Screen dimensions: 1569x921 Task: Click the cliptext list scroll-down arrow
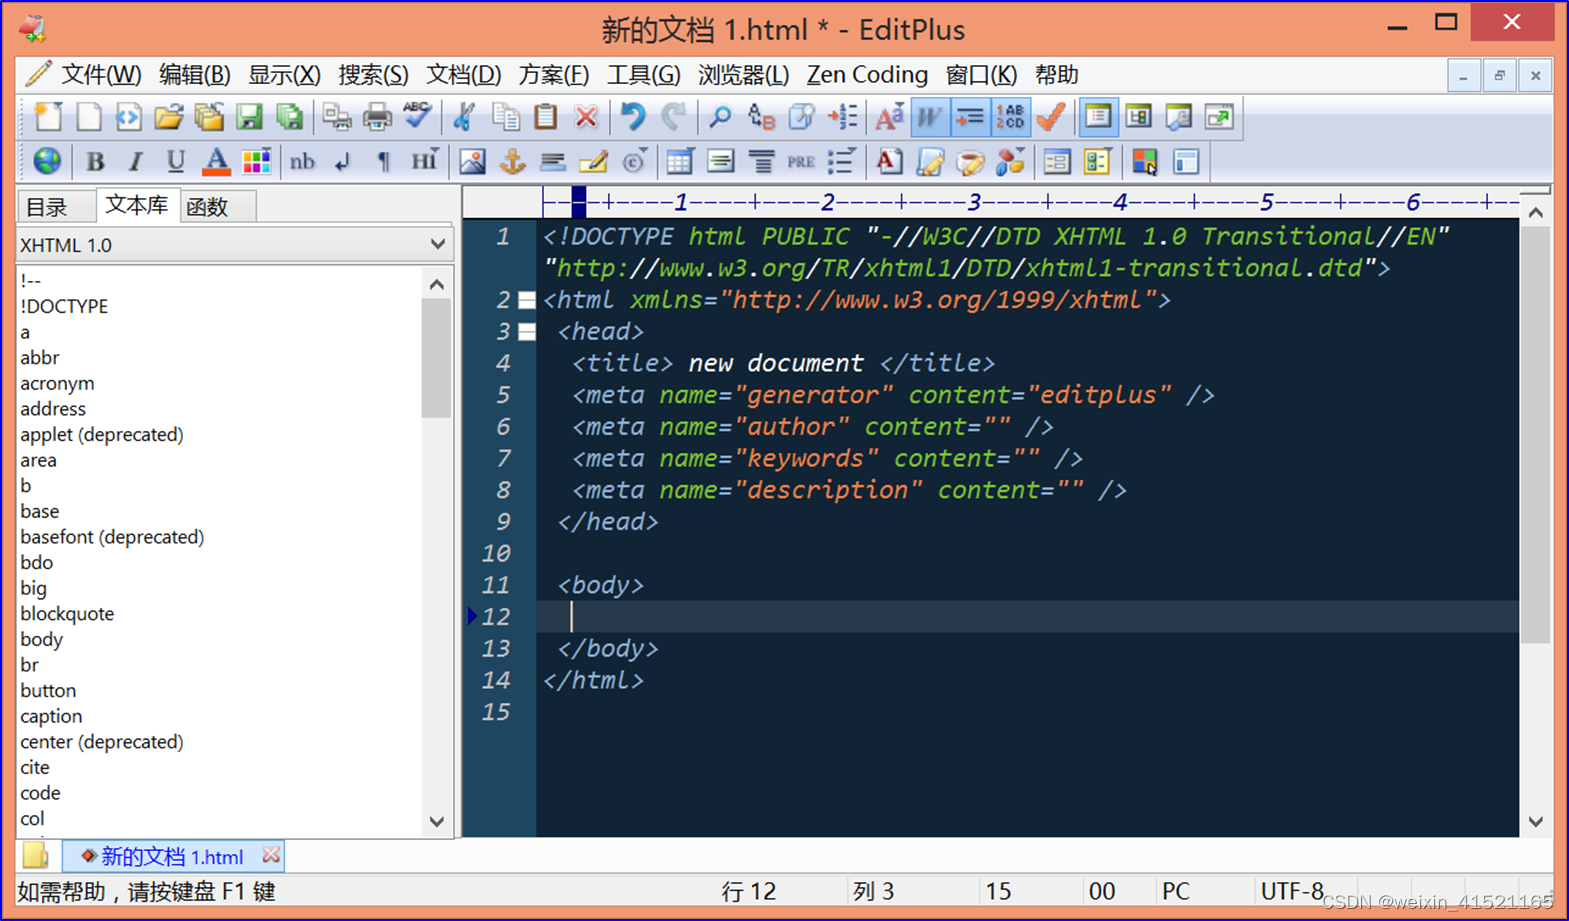click(x=437, y=822)
